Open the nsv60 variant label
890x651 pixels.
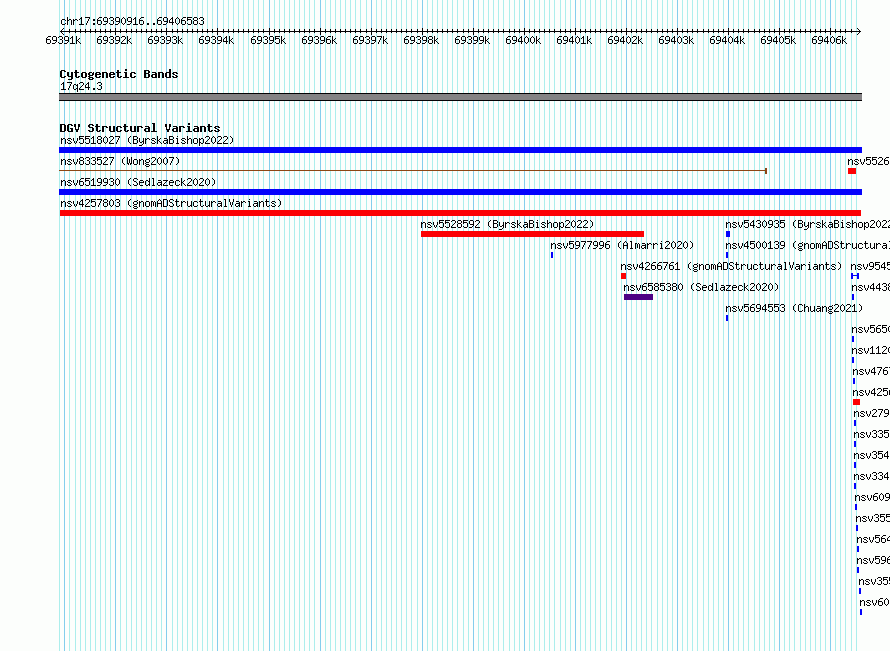(874, 602)
